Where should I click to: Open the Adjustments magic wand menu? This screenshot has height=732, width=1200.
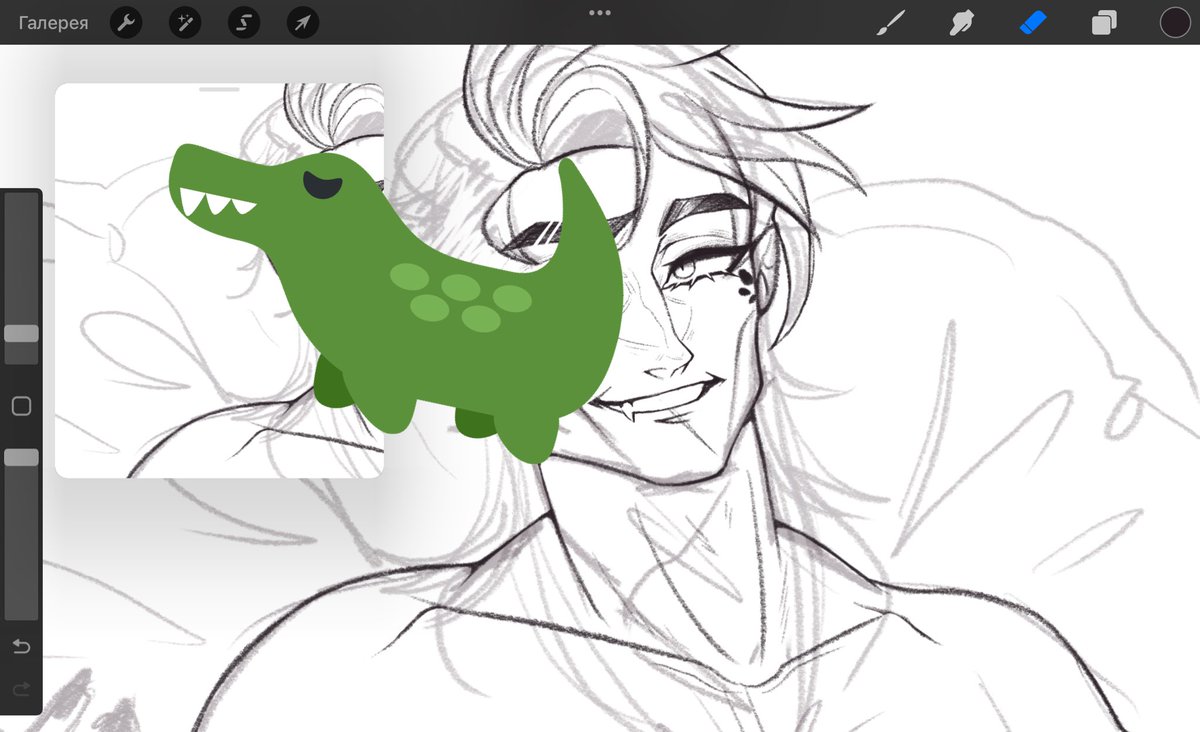point(184,22)
